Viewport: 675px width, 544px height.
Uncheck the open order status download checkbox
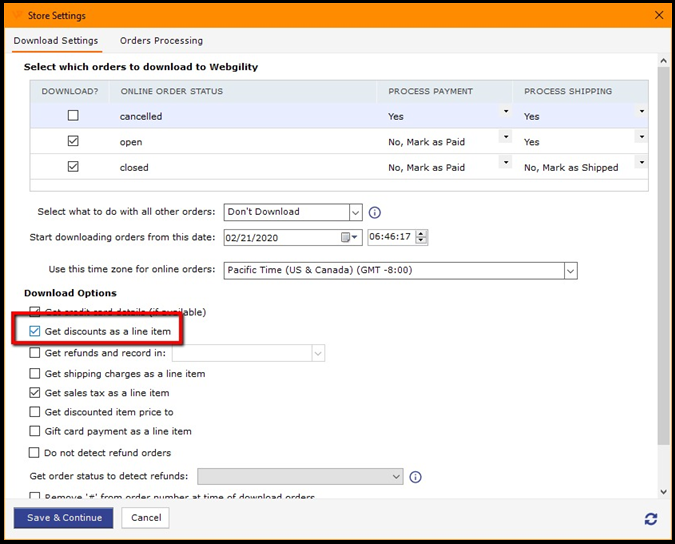pyautogui.click(x=73, y=142)
